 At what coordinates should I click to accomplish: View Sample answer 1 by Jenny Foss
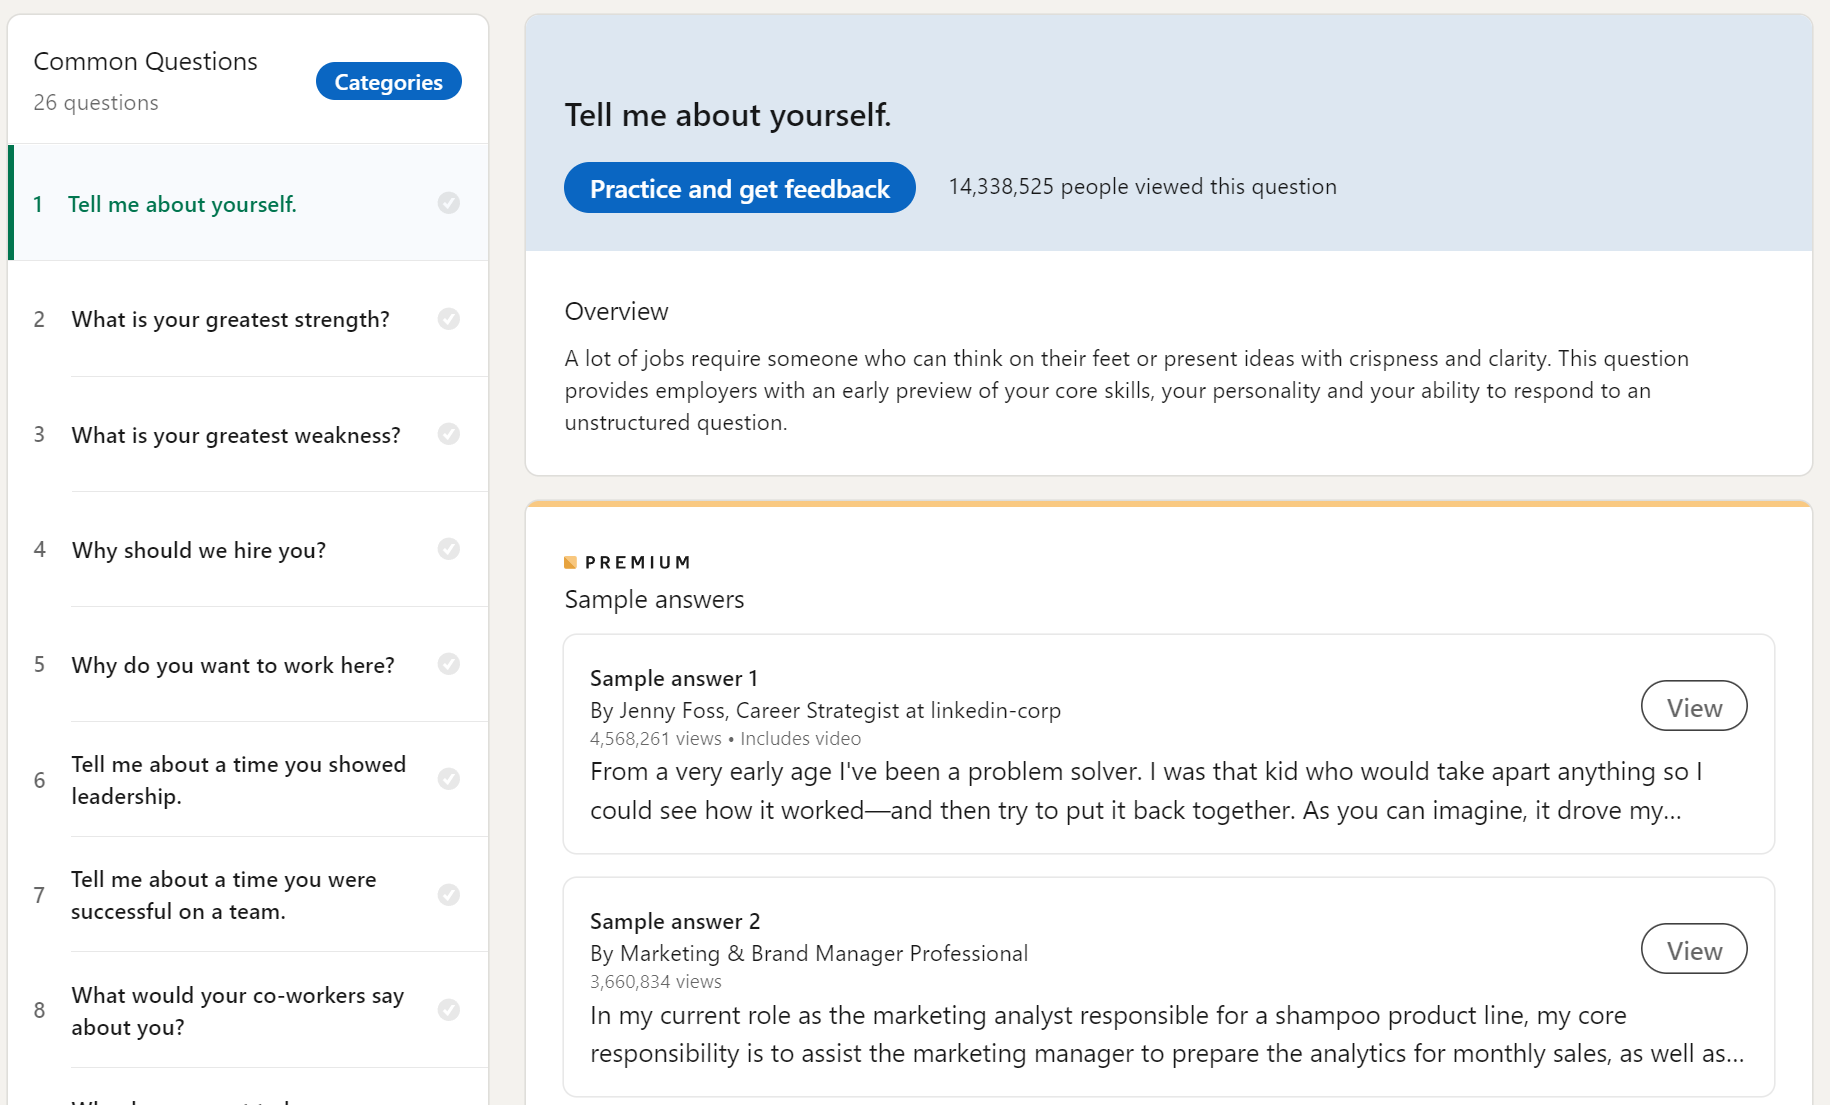tap(1693, 707)
